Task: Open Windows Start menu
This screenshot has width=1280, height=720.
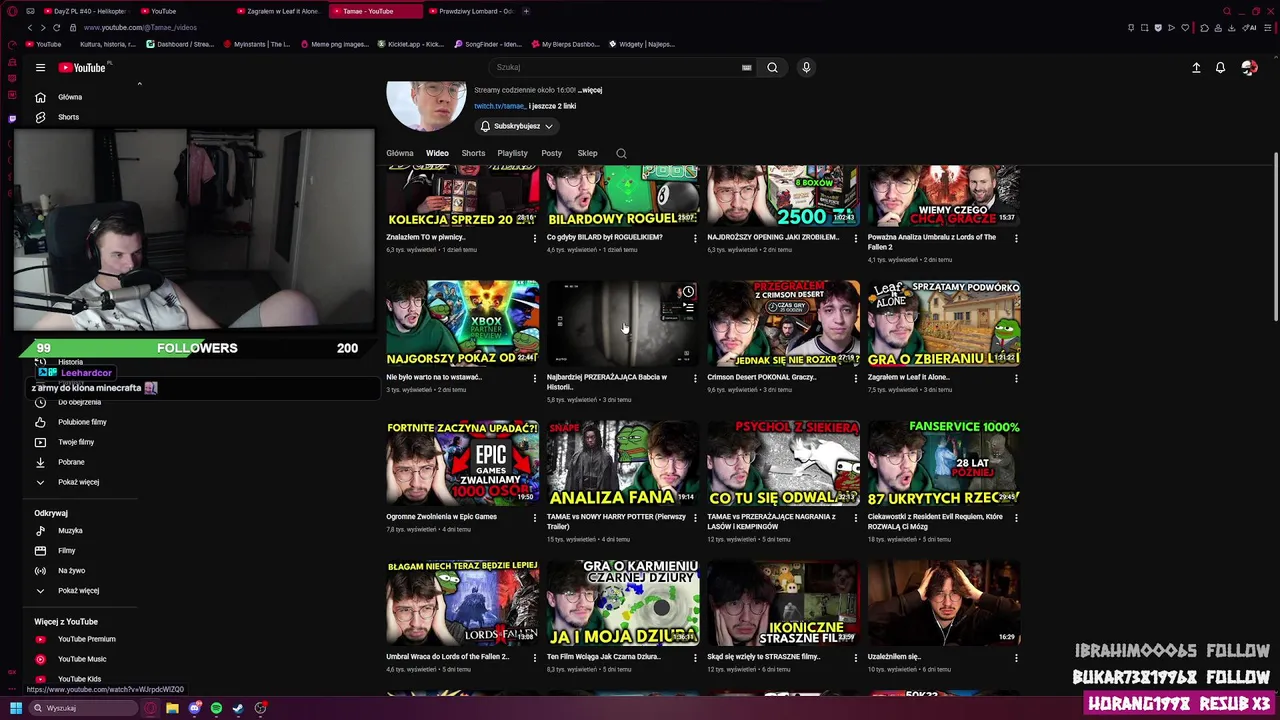Action: 15,708
